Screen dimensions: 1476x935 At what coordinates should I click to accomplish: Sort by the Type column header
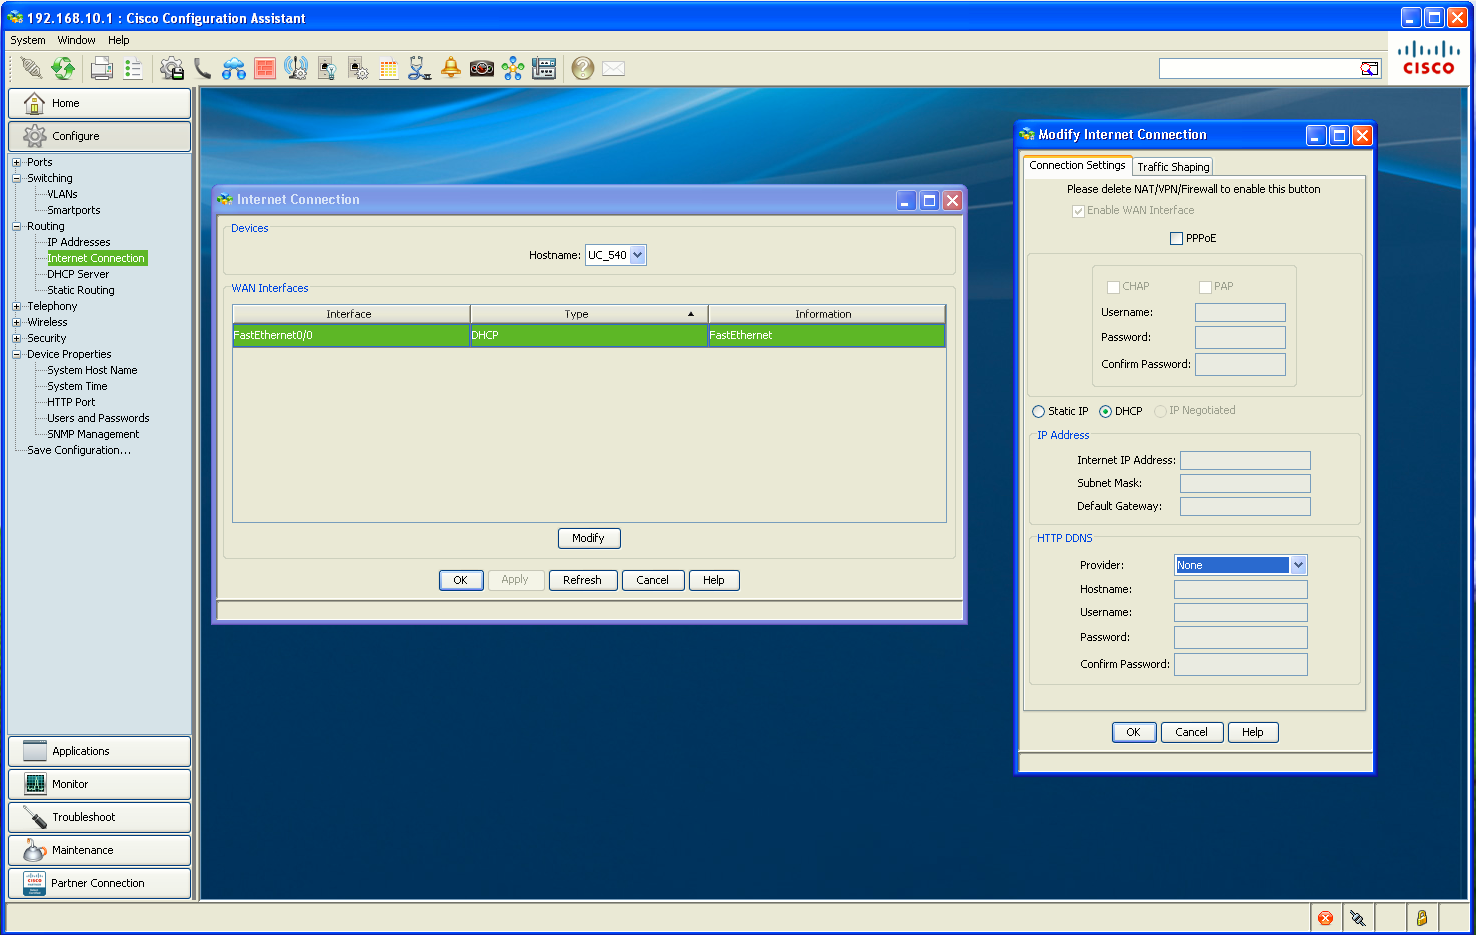tap(589, 314)
